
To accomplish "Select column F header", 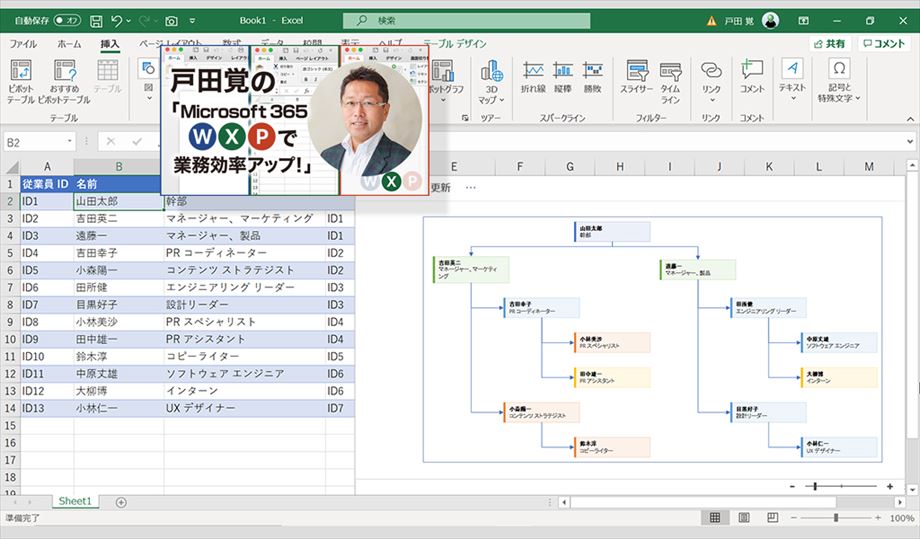I will click(x=519, y=167).
